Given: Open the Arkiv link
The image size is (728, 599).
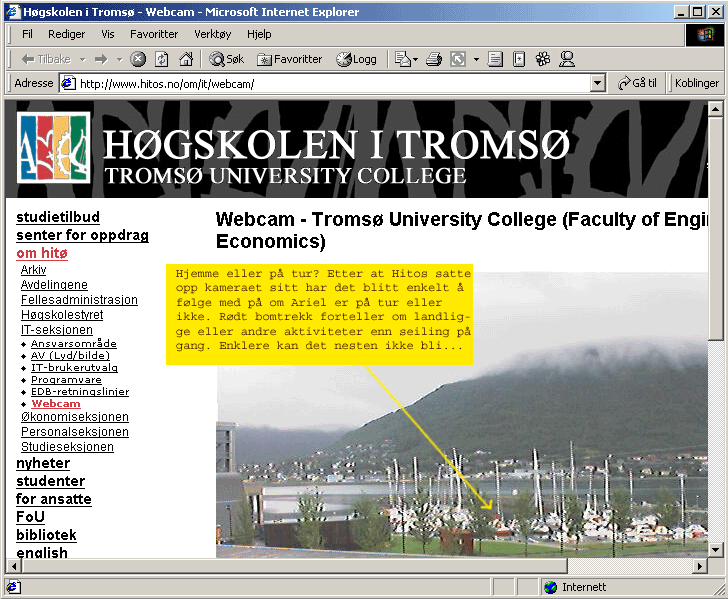Looking at the screenshot, I should coord(33,270).
